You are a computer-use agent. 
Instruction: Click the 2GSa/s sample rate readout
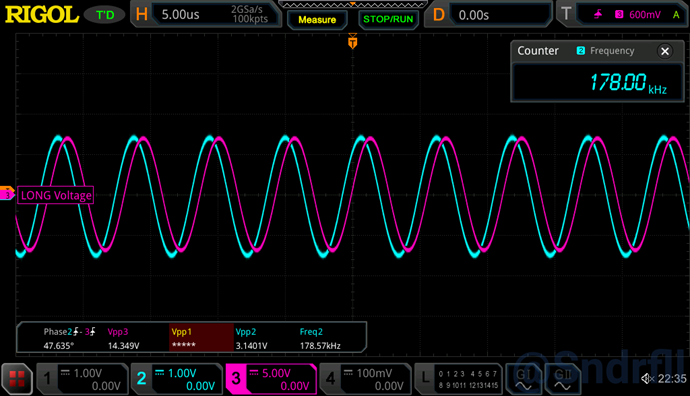tap(247, 10)
